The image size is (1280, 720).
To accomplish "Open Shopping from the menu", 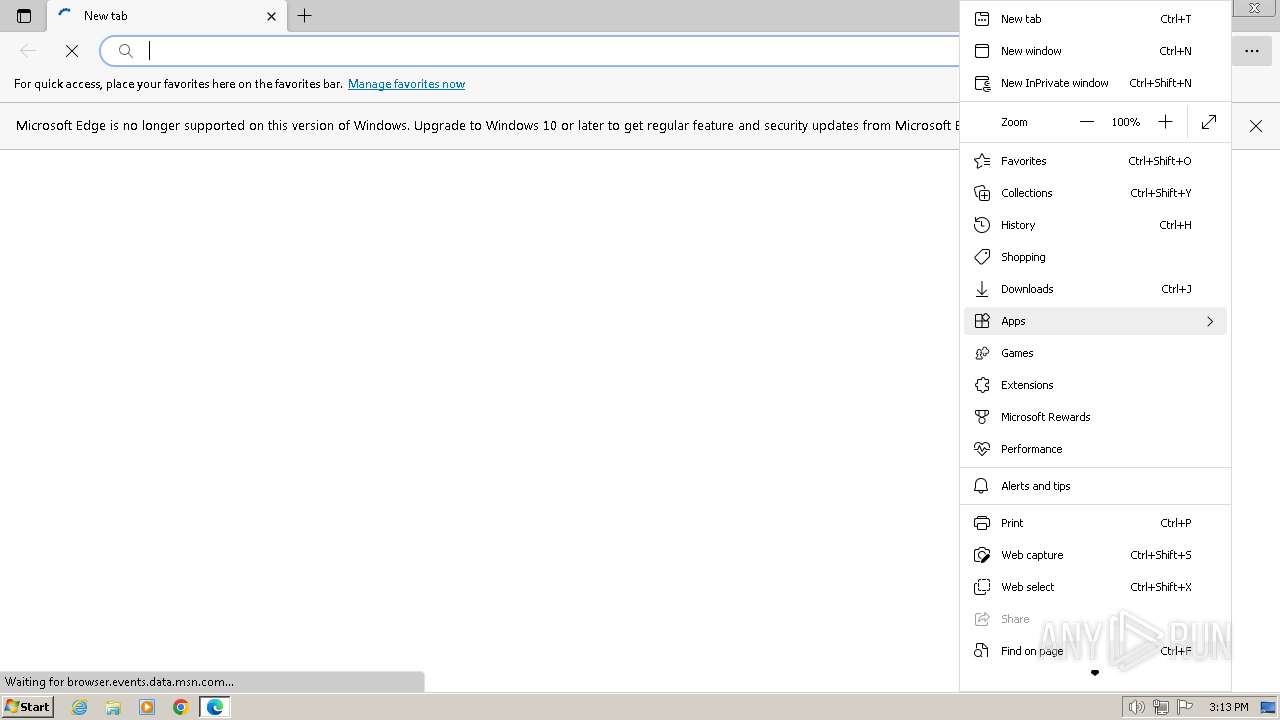I will click(1095, 257).
